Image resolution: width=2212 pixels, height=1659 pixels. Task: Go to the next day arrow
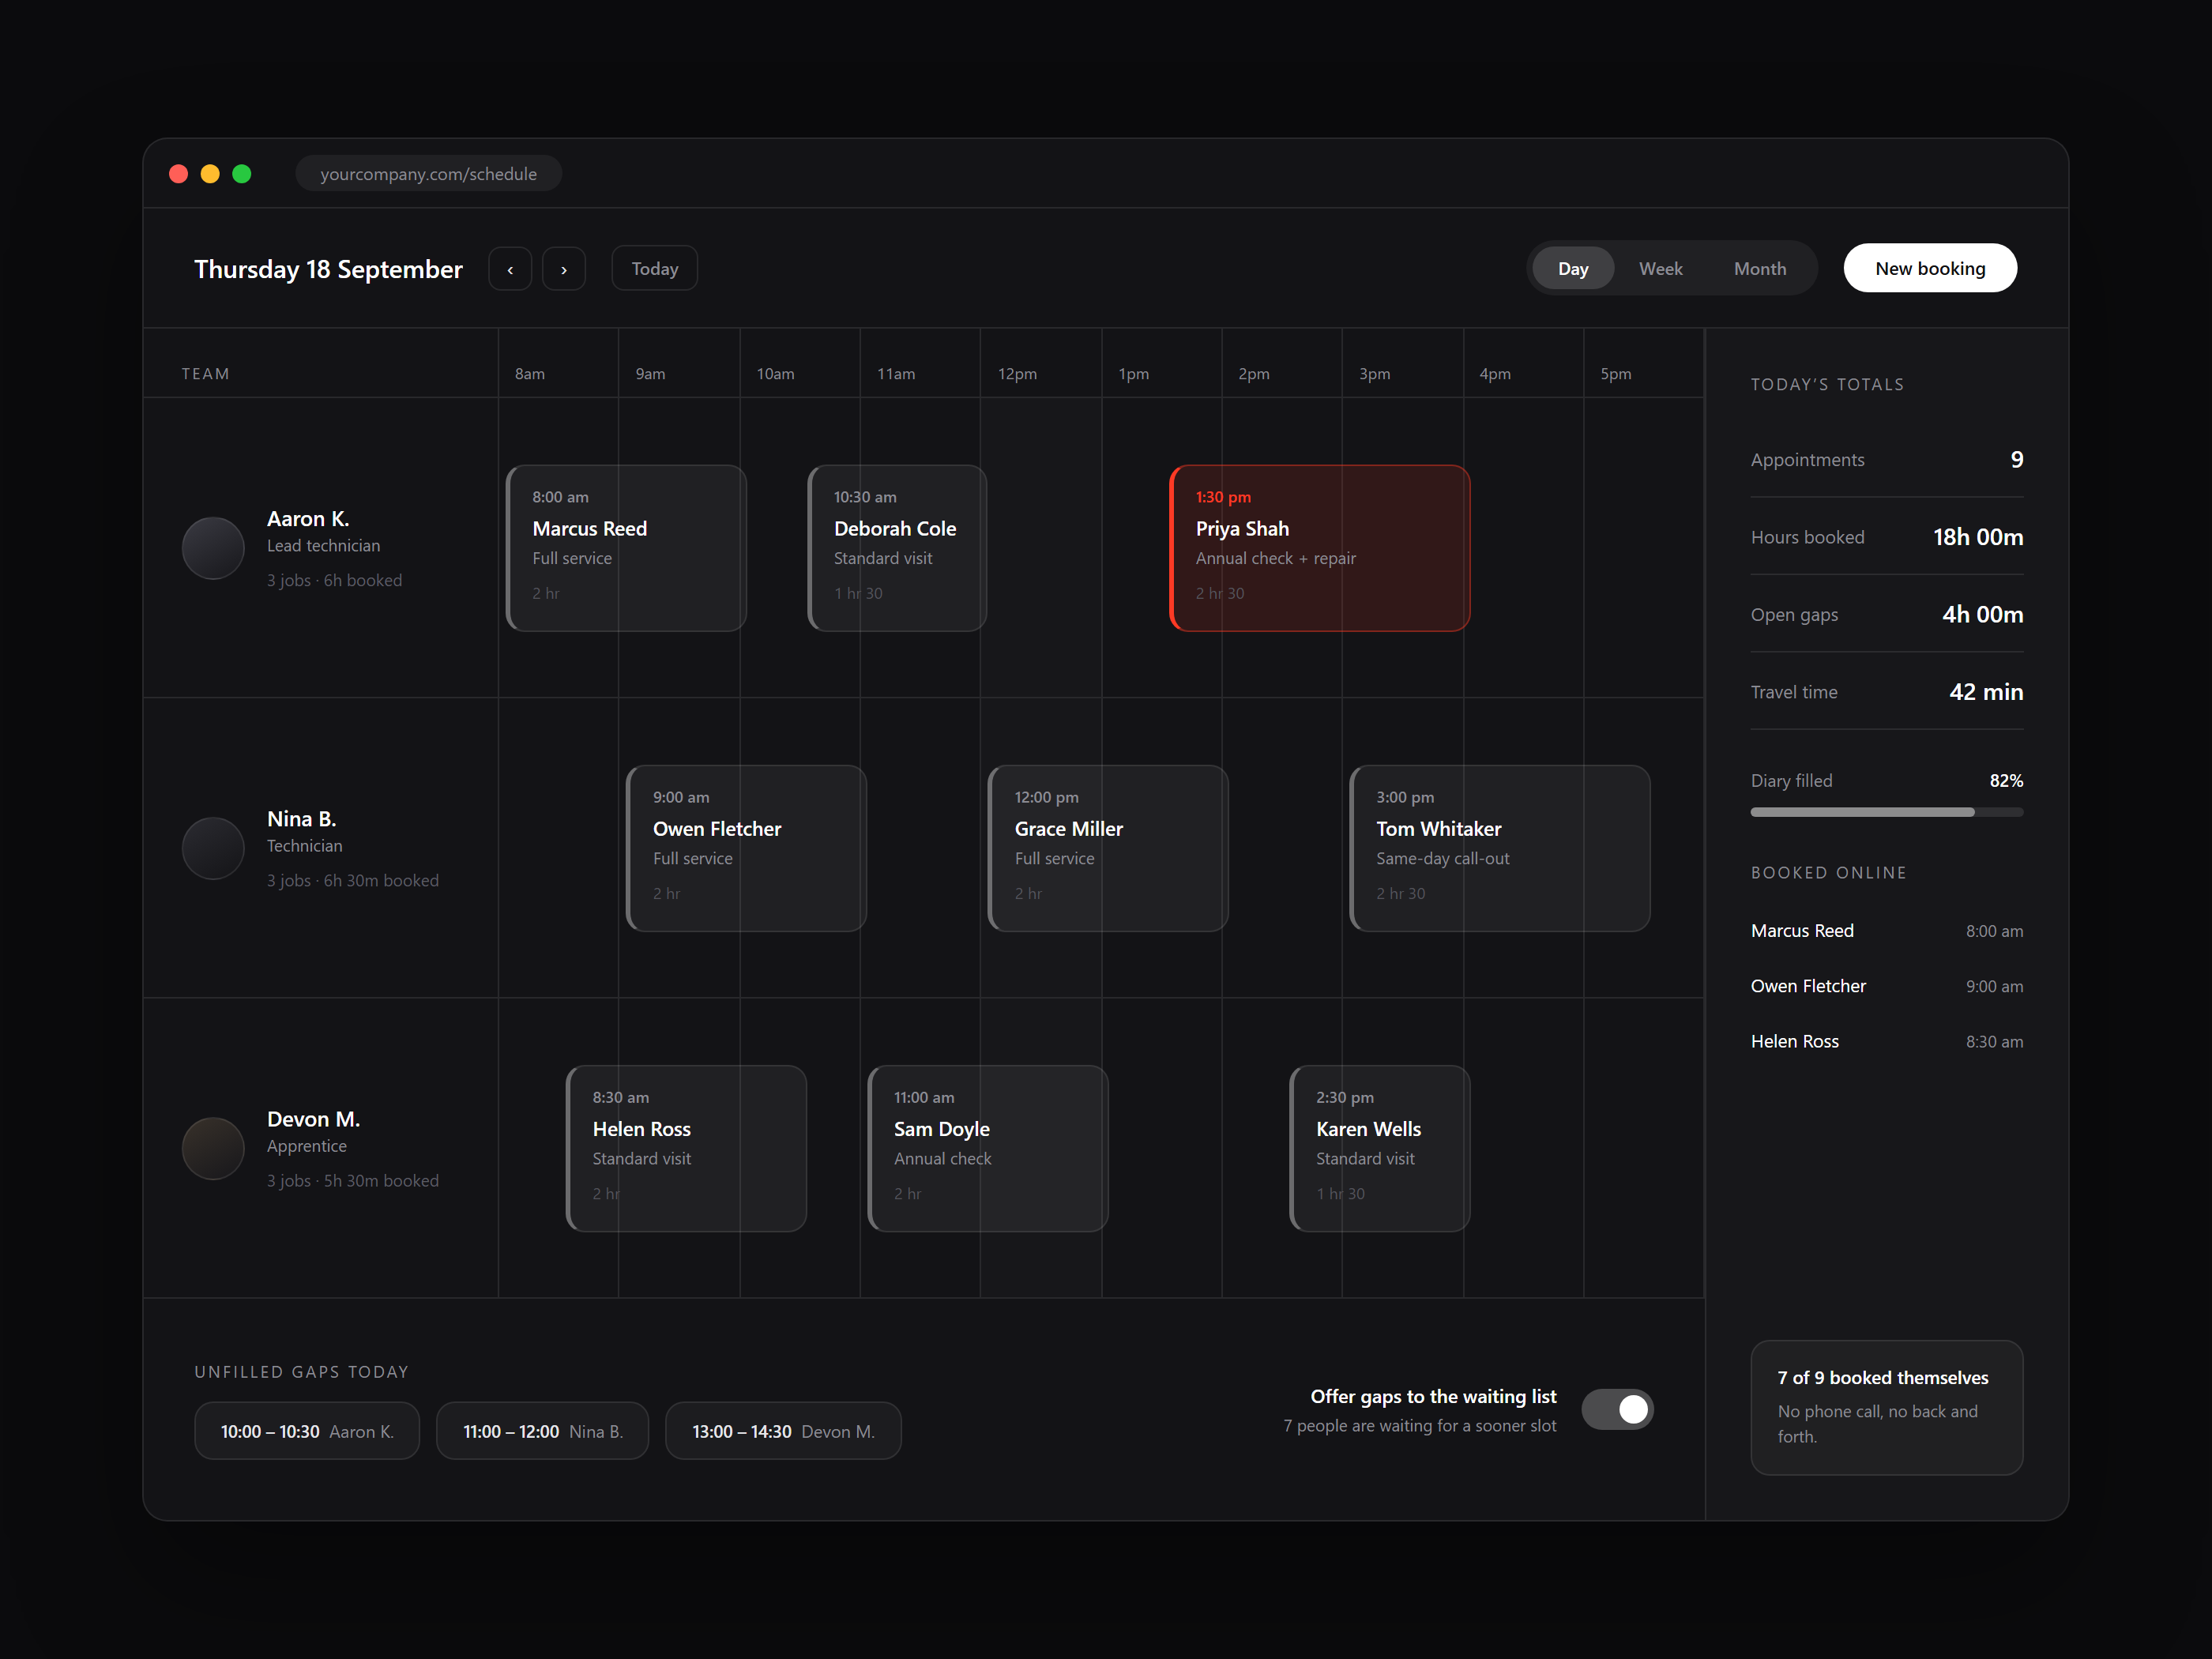pyautogui.click(x=564, y=269)
